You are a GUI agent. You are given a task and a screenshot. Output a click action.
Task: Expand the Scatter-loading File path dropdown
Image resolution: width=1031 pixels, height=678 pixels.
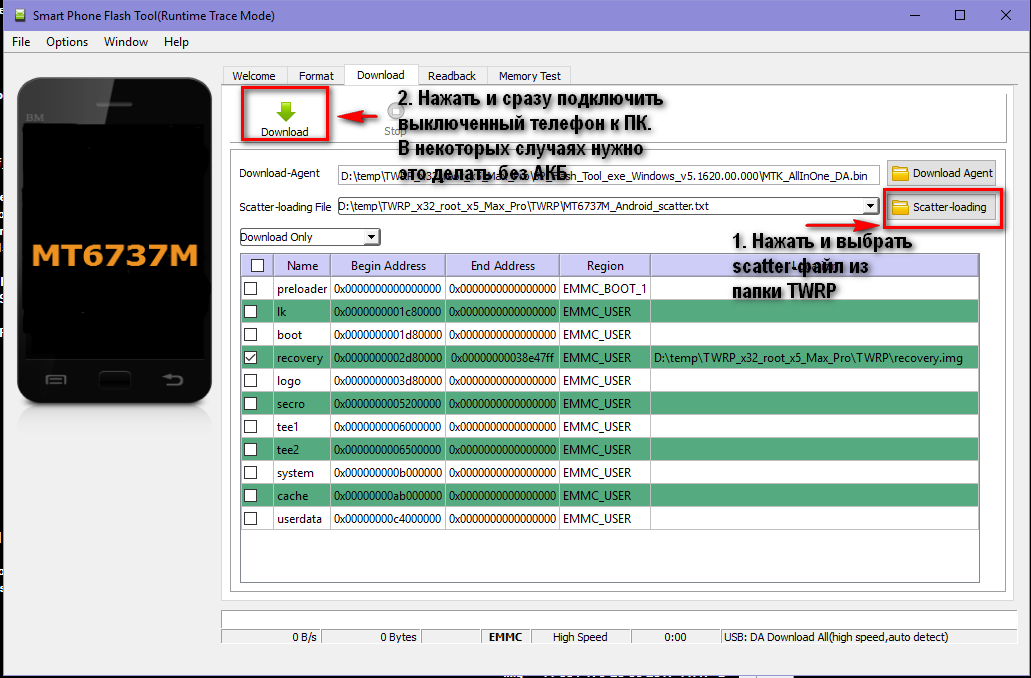(871, 207)
